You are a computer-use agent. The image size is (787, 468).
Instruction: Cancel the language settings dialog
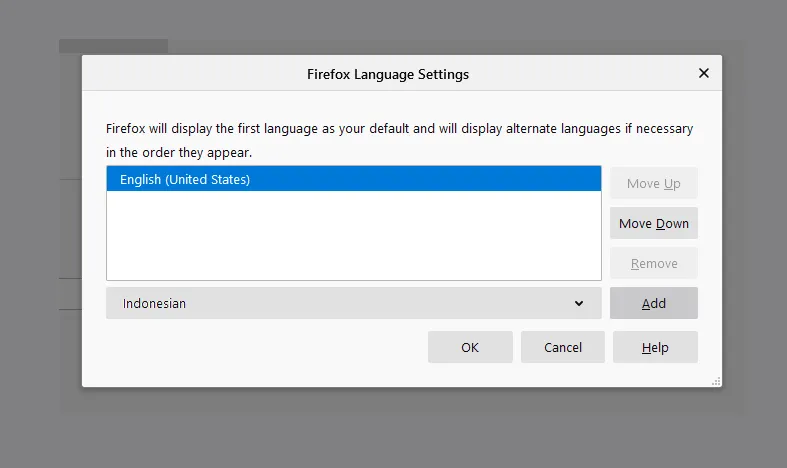point(563,347)
